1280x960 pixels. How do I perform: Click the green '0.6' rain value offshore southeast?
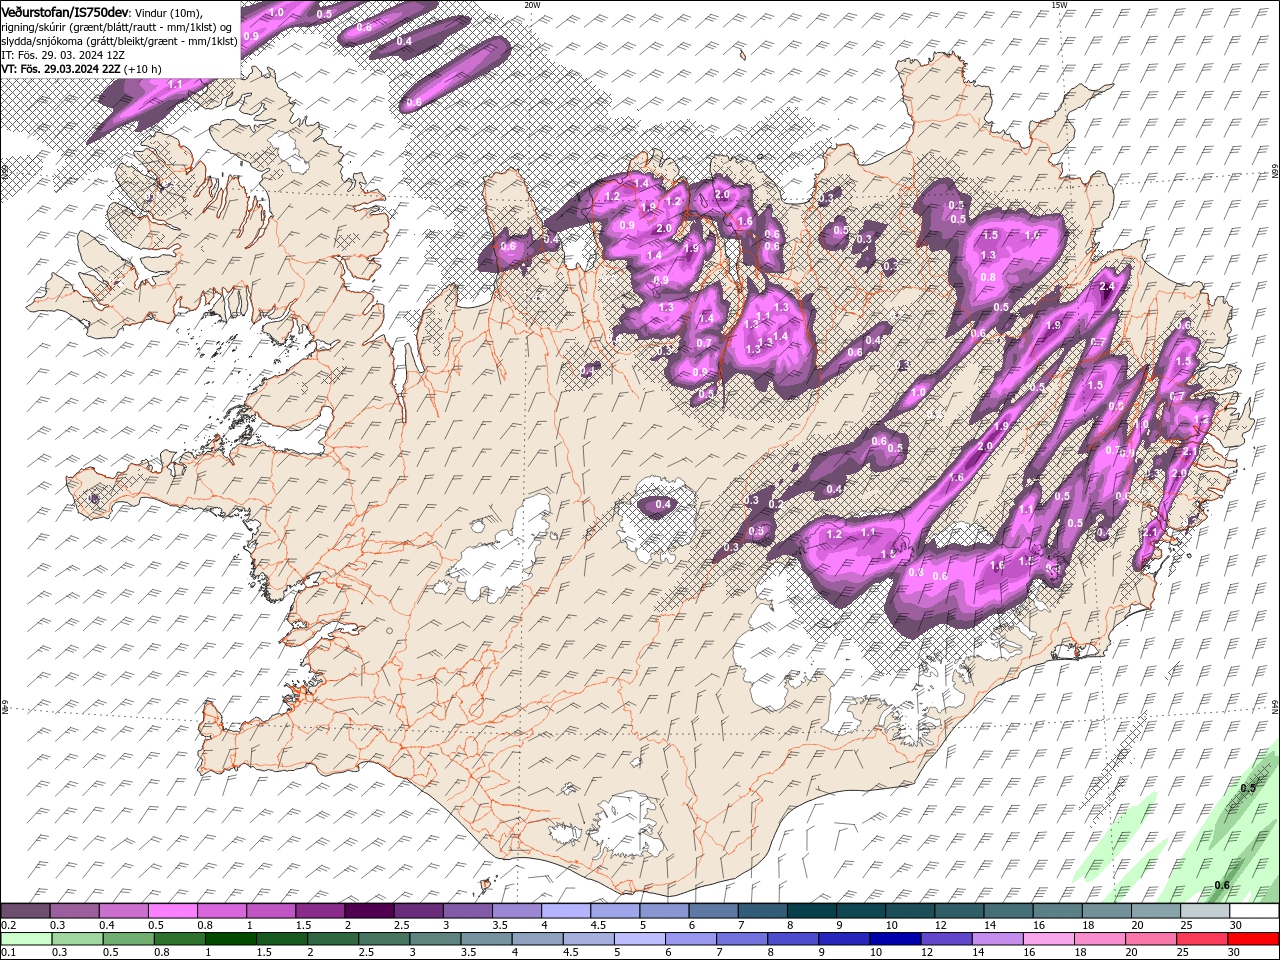1222,885
